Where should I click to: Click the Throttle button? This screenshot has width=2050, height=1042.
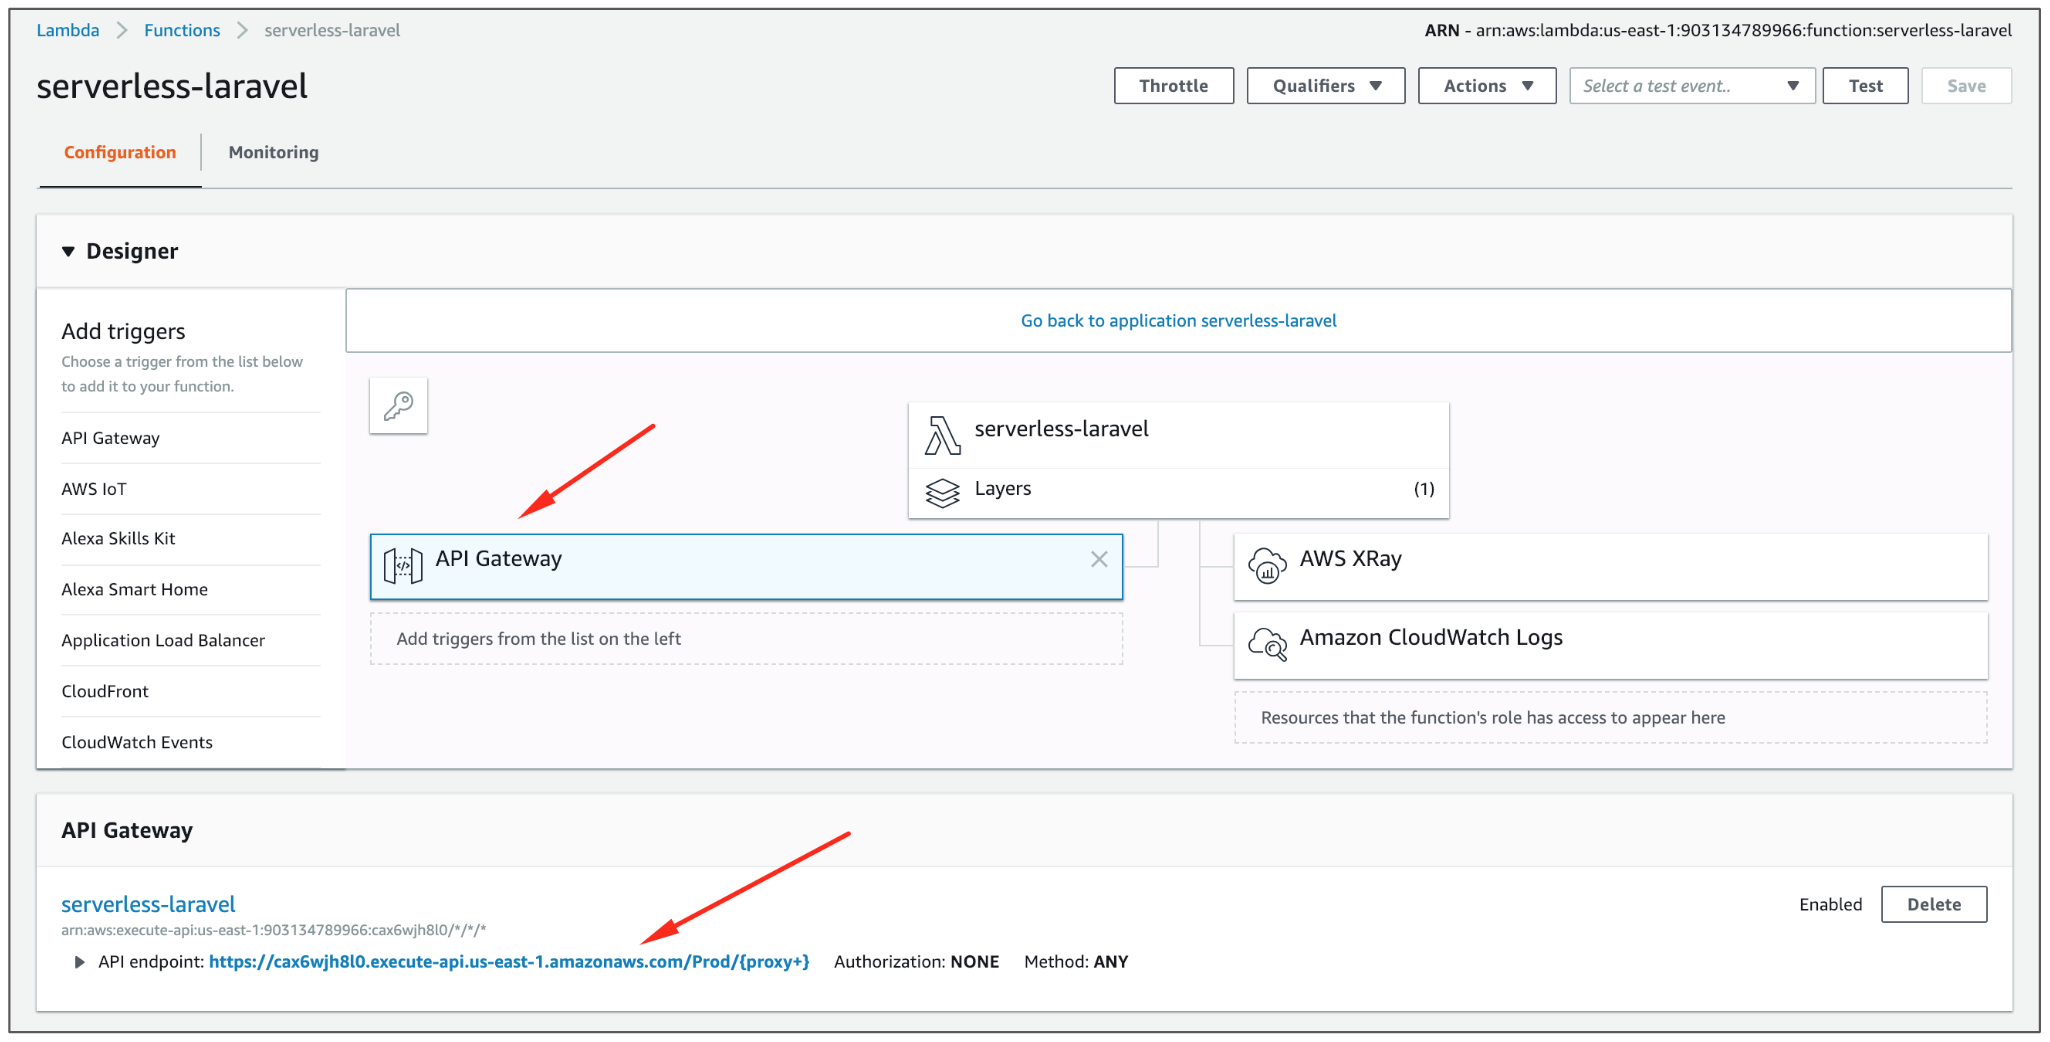coord(1174,86)
